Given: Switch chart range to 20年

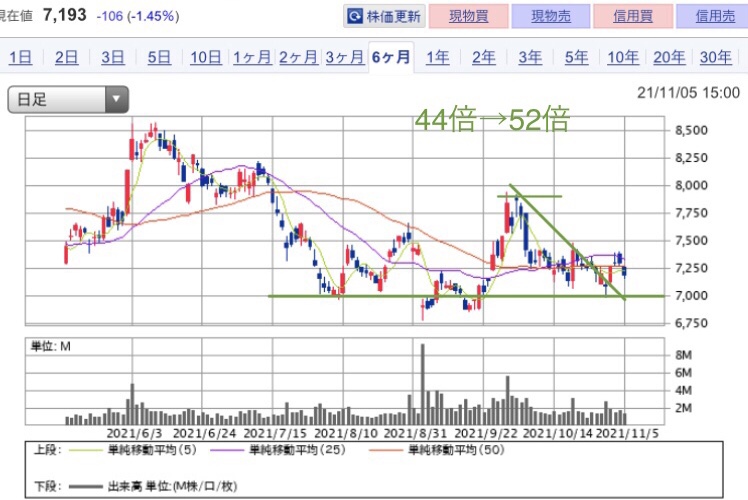Looking at the screenshot, I should coord(669,58).
